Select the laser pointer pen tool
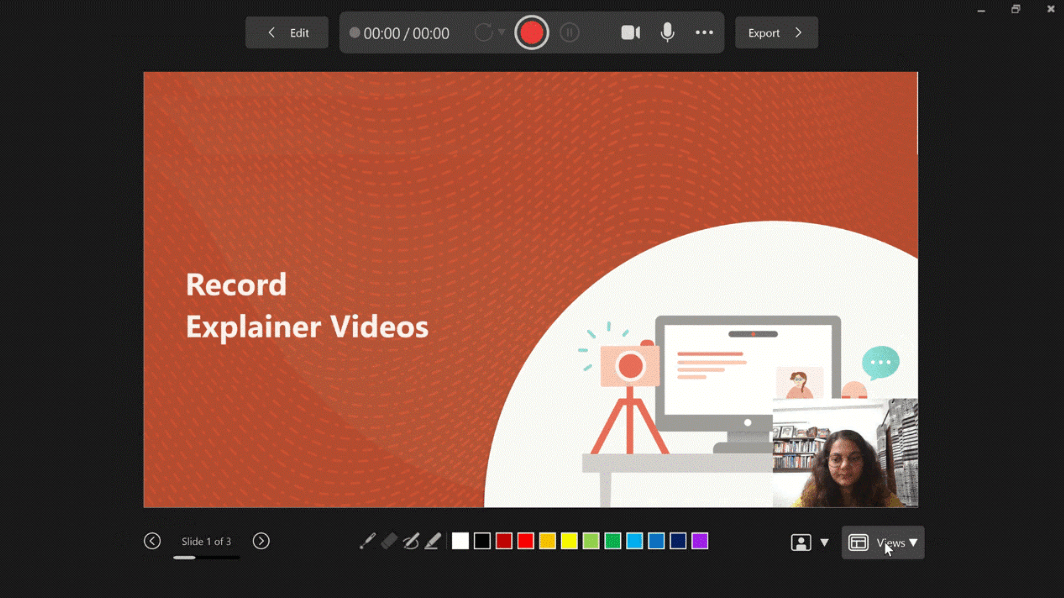 [367, 541]
